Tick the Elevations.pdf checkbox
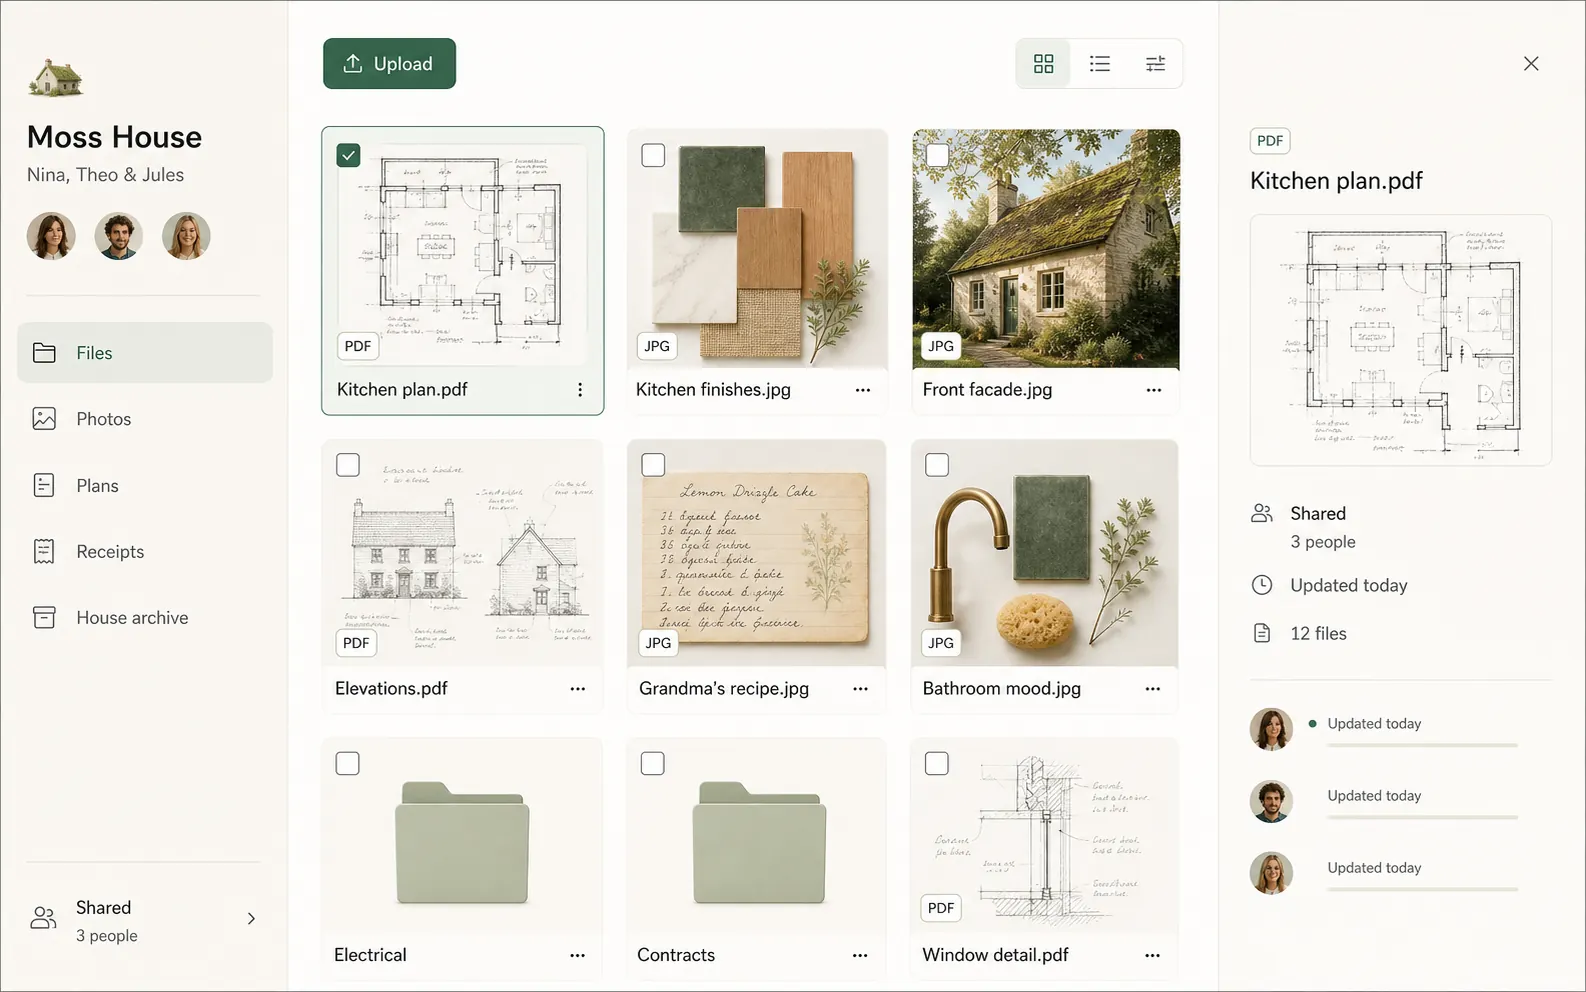 point(348,465)
